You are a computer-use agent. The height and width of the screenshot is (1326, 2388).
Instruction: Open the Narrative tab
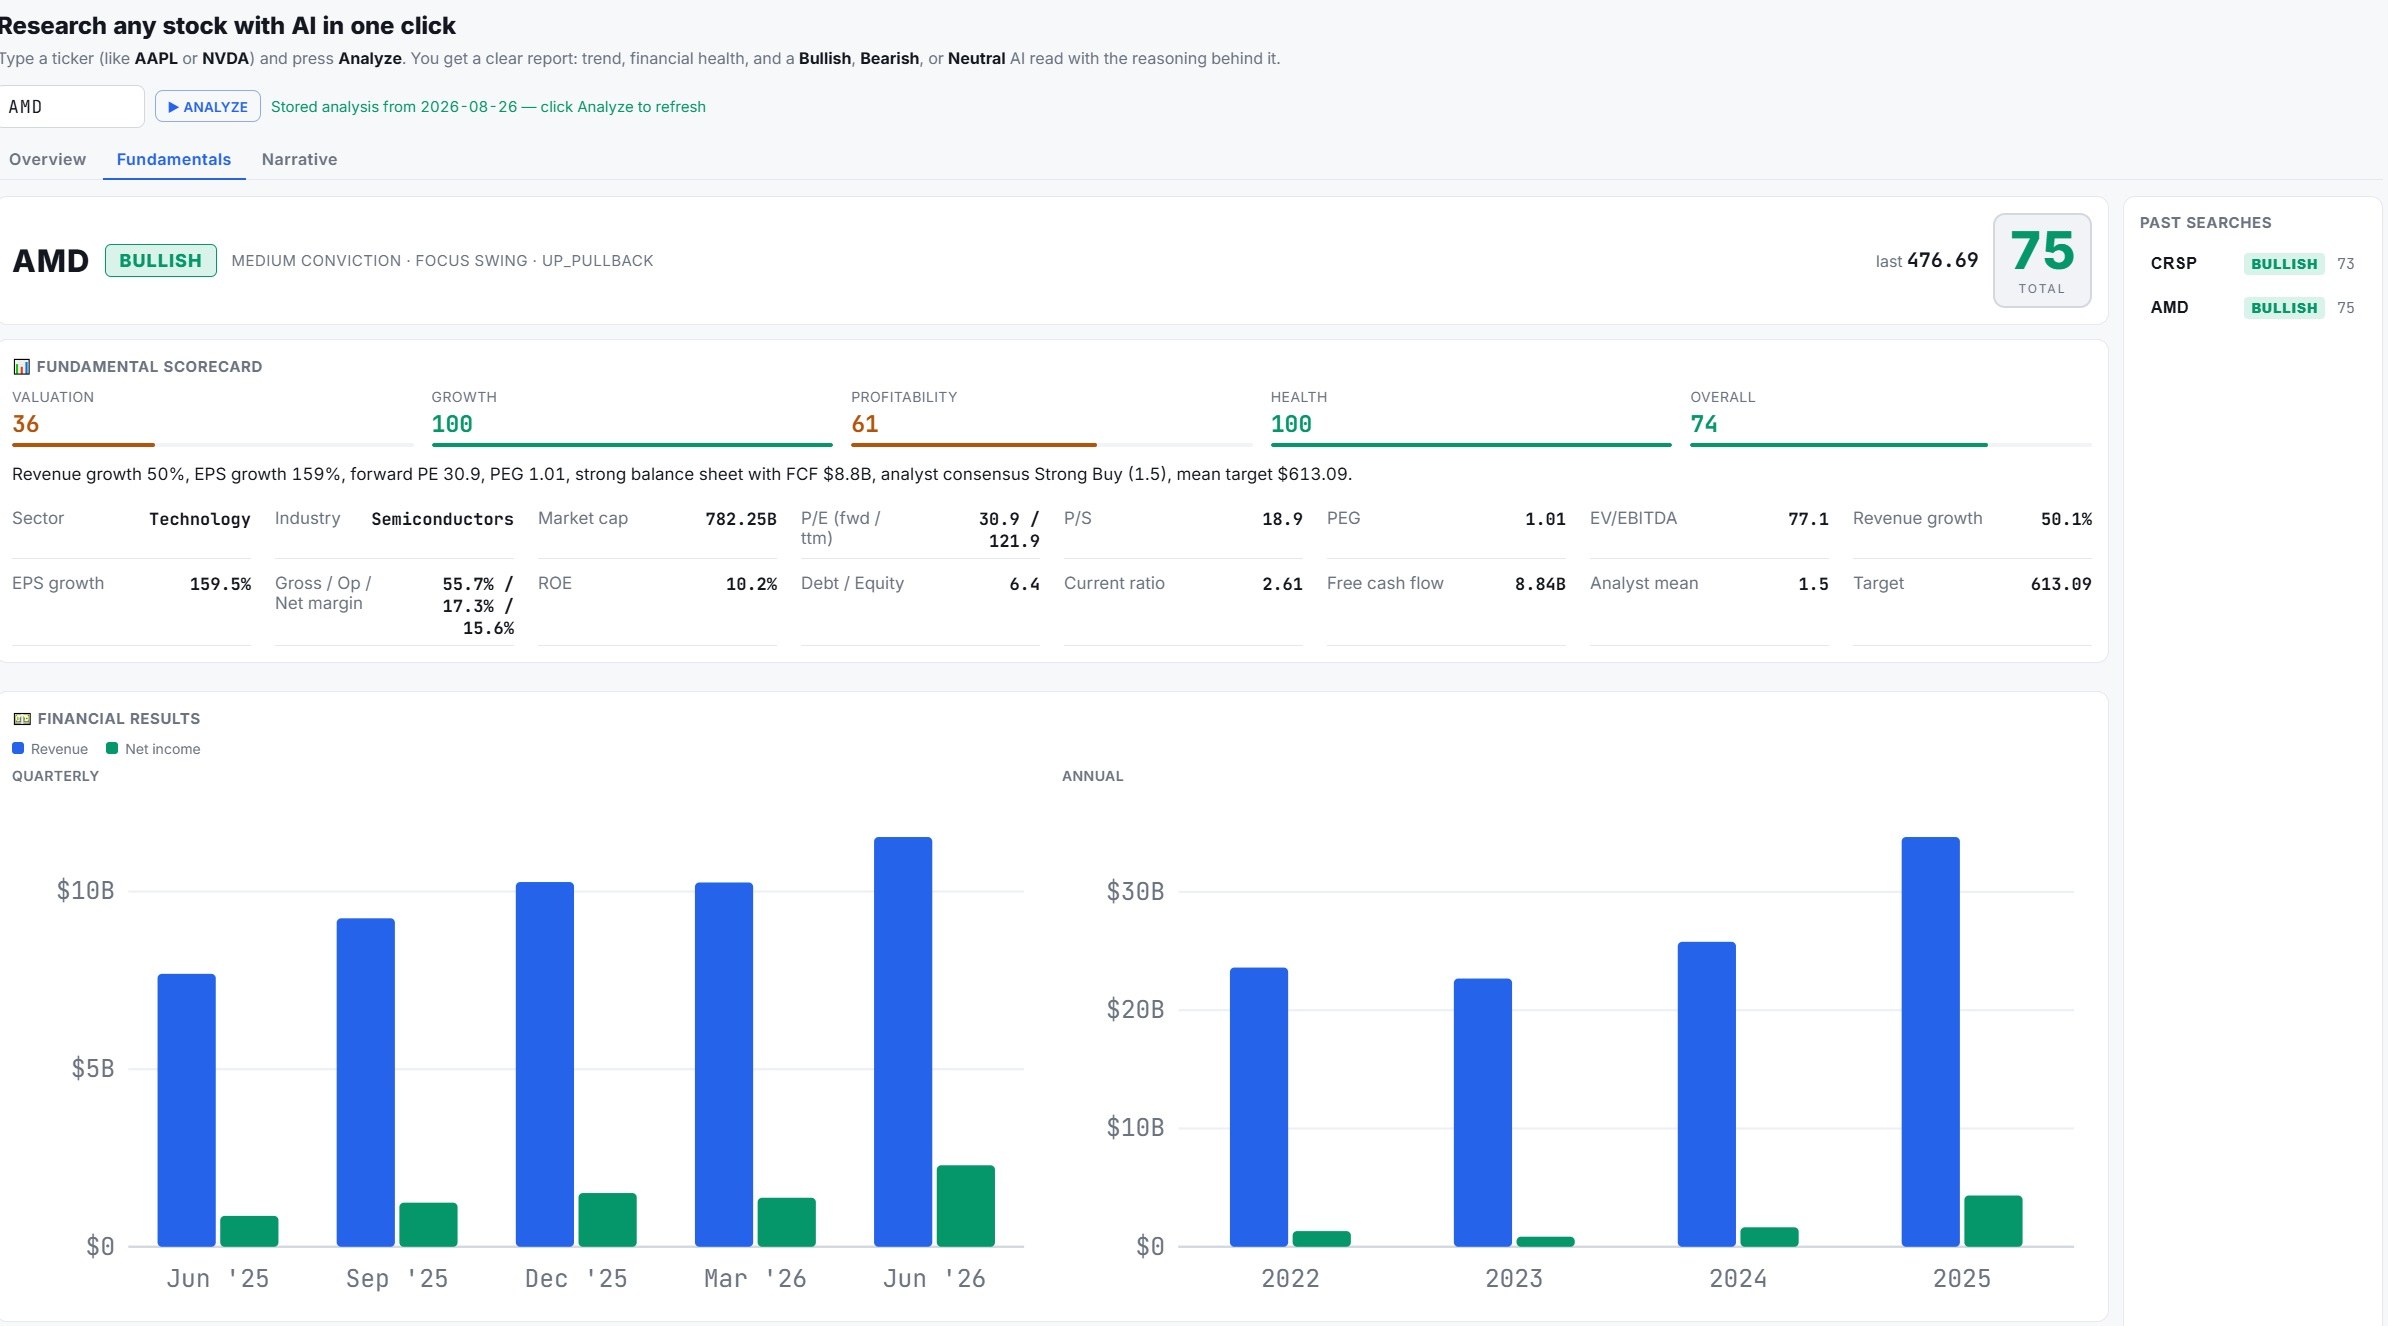[x=299, y=159]
